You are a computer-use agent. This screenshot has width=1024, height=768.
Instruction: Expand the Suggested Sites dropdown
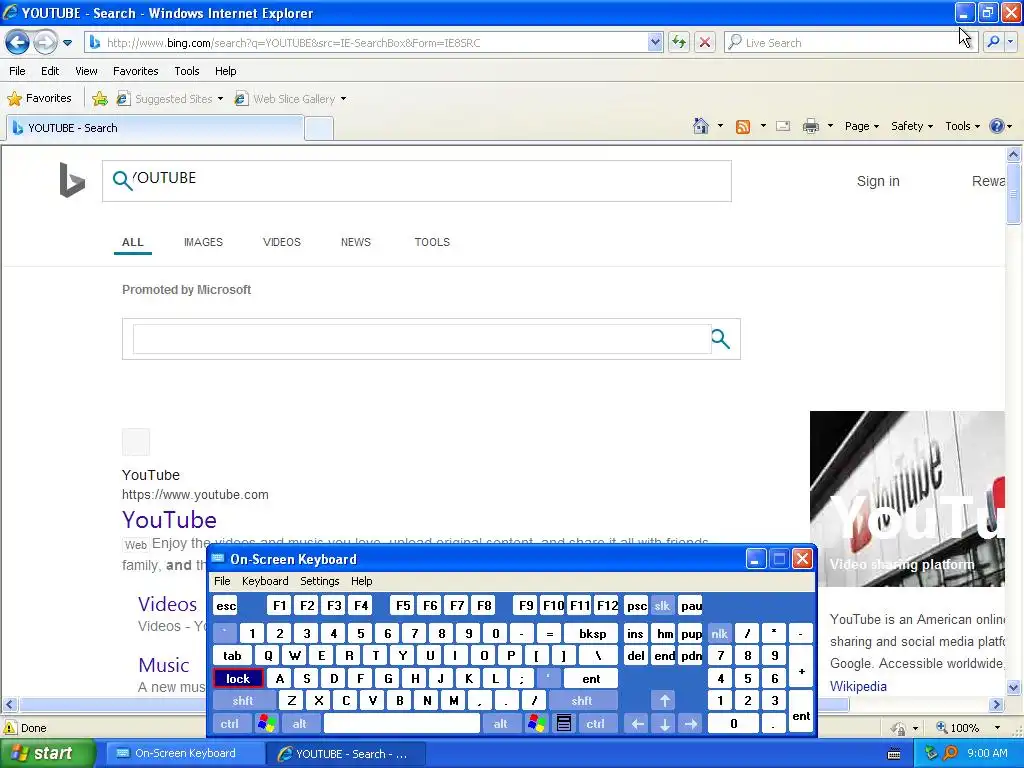point(220,99)
